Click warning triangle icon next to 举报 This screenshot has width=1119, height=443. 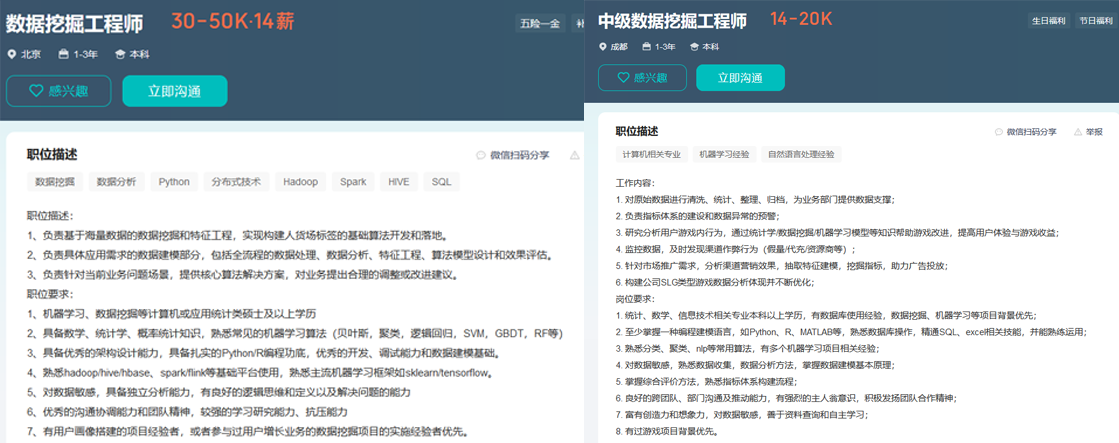[x=1076, y=132]
